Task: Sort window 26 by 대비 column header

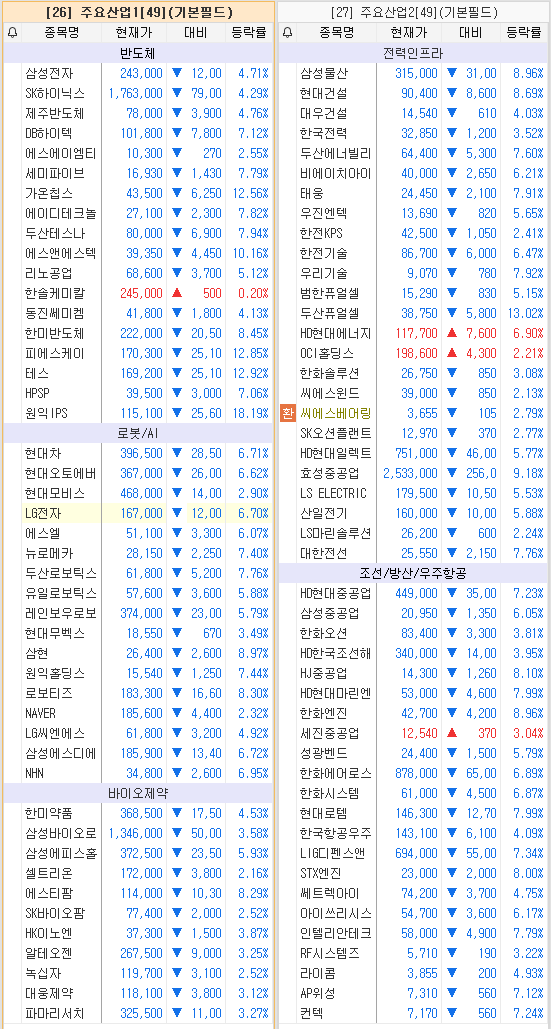Action: point(195,33)
